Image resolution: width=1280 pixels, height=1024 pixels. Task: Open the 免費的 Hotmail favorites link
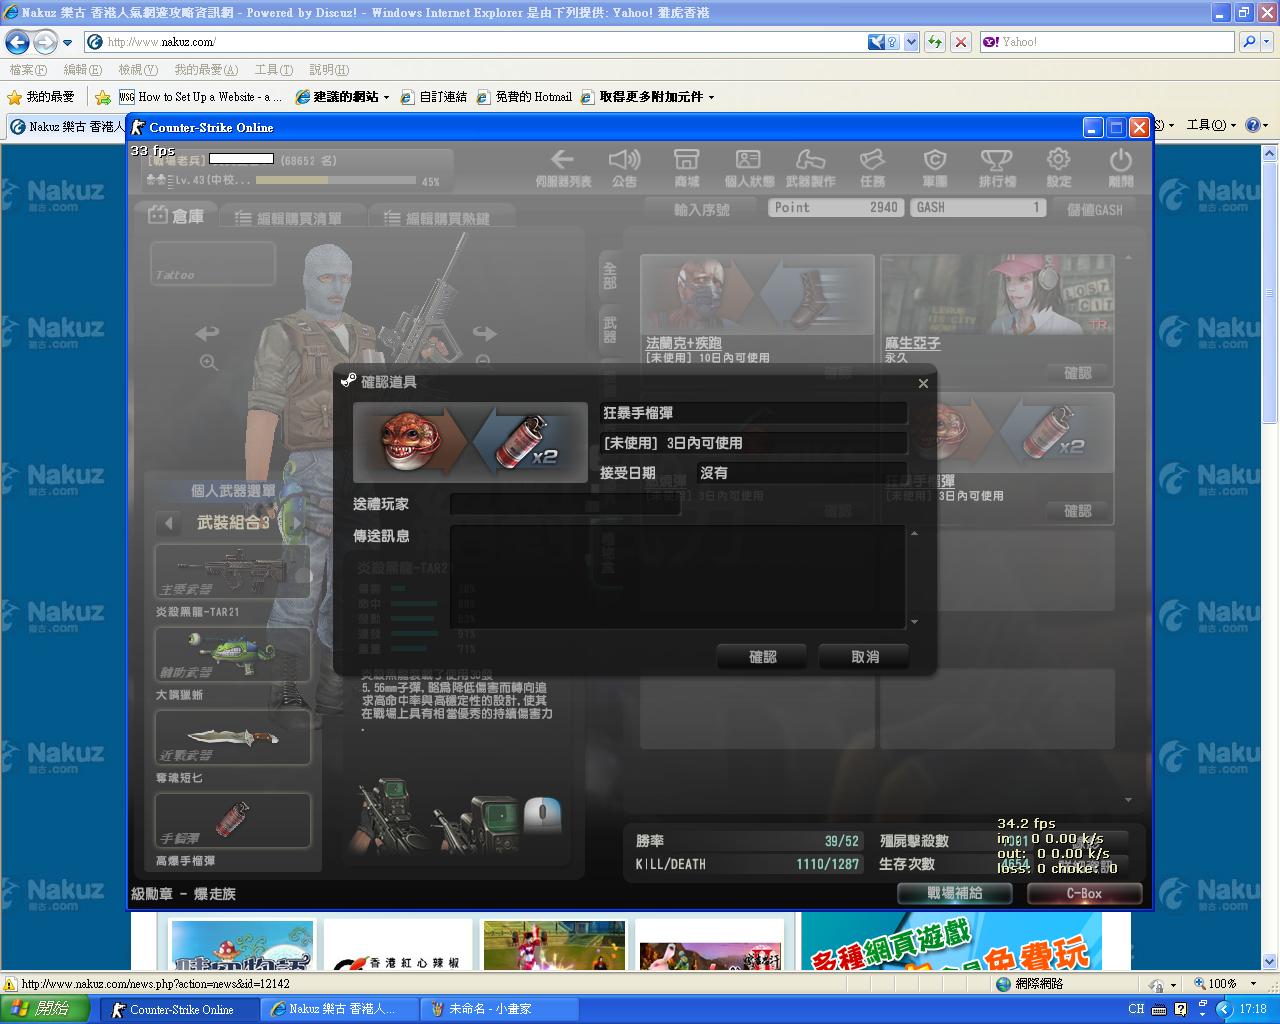tap(524, 97)
